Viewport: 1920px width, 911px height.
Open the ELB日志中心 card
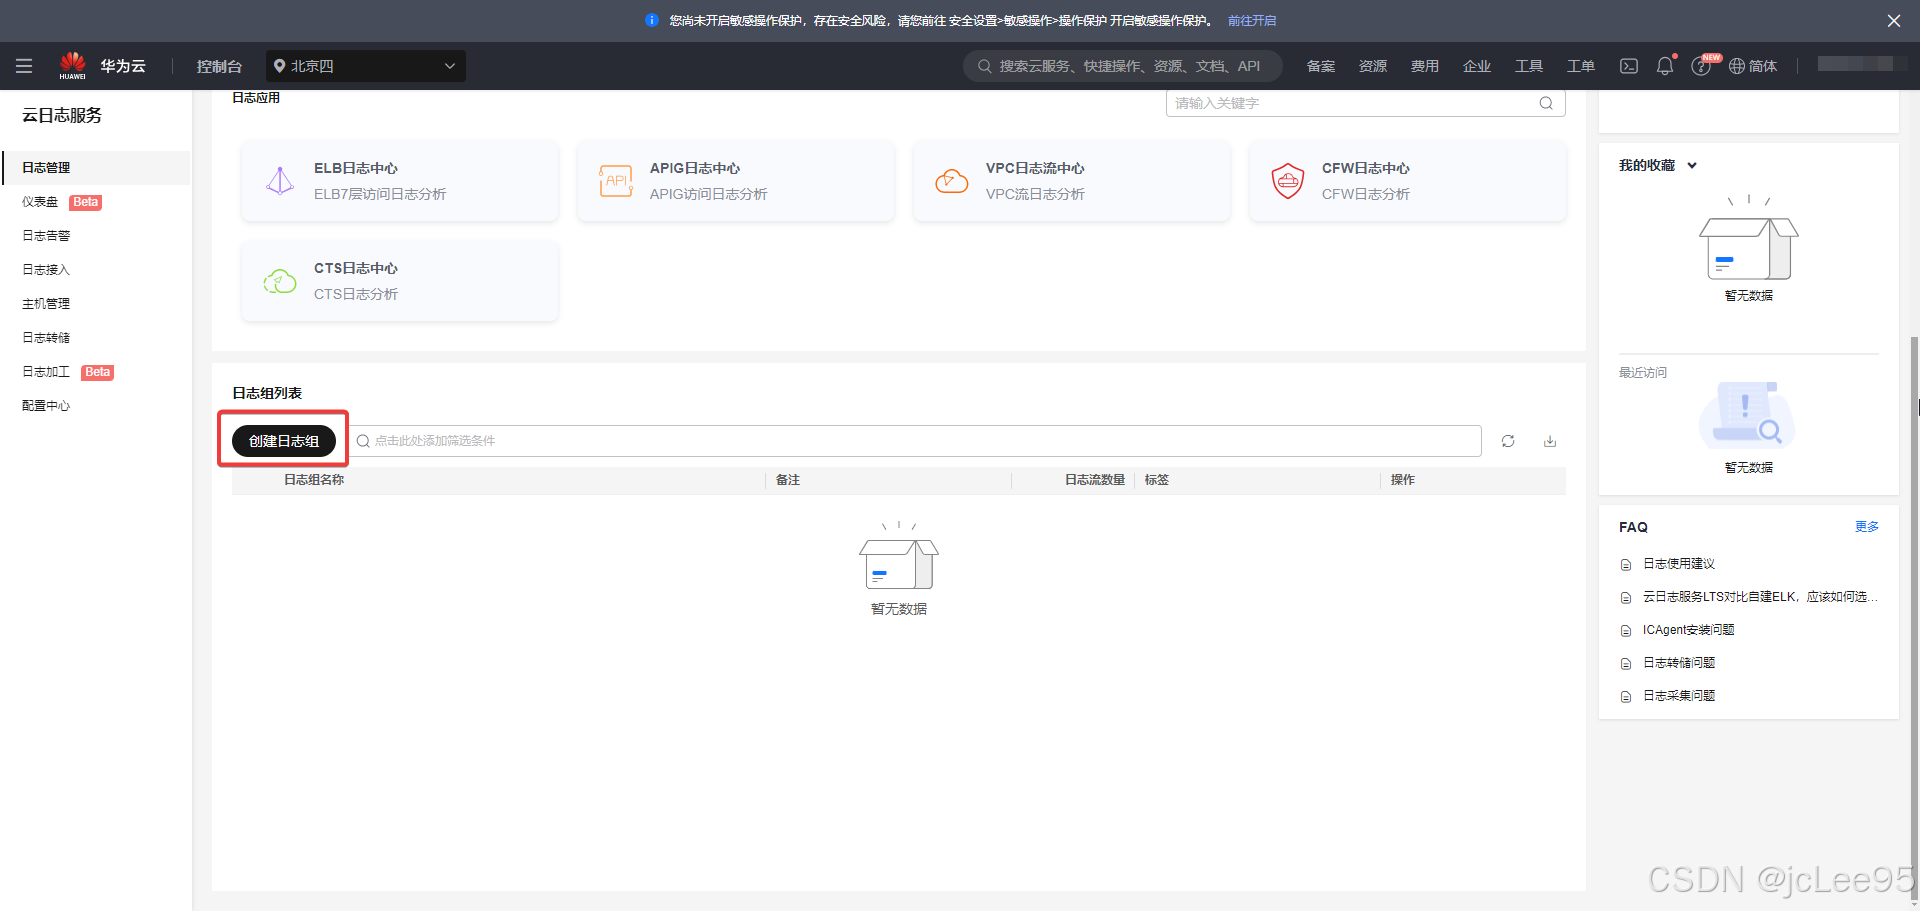coord(400,181)
